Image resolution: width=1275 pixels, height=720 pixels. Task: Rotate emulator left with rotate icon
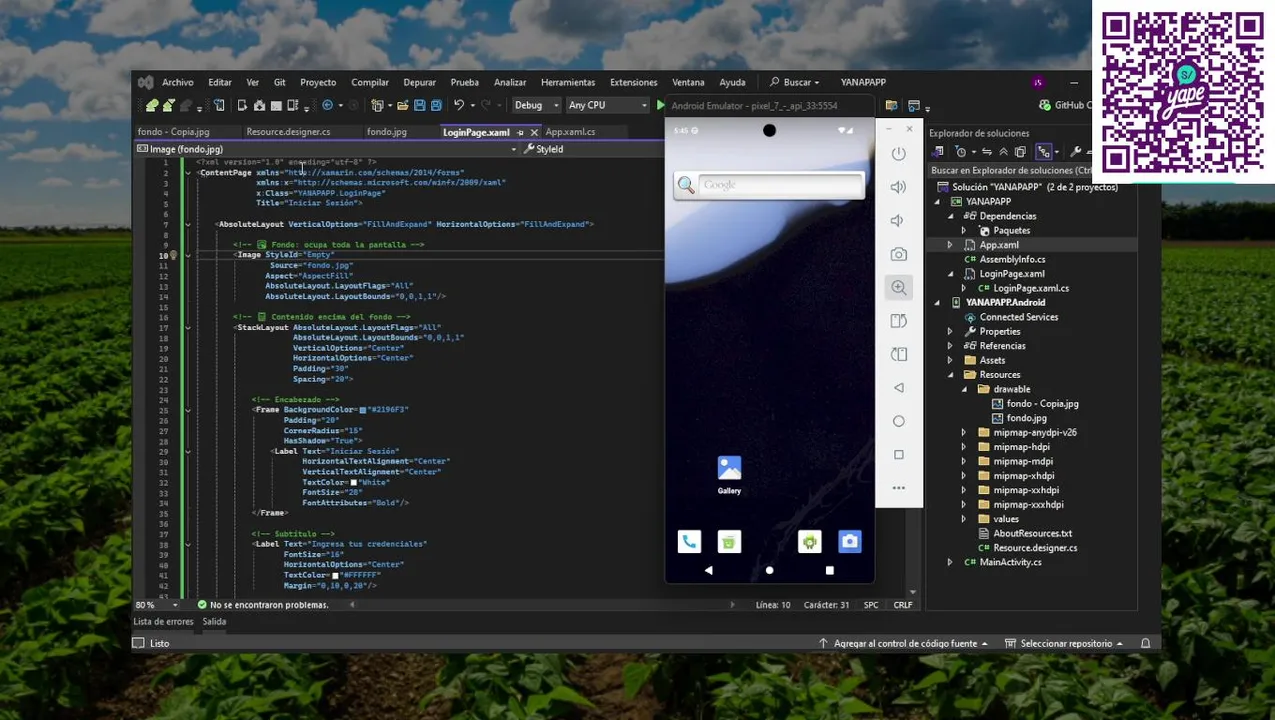[898, 321]
